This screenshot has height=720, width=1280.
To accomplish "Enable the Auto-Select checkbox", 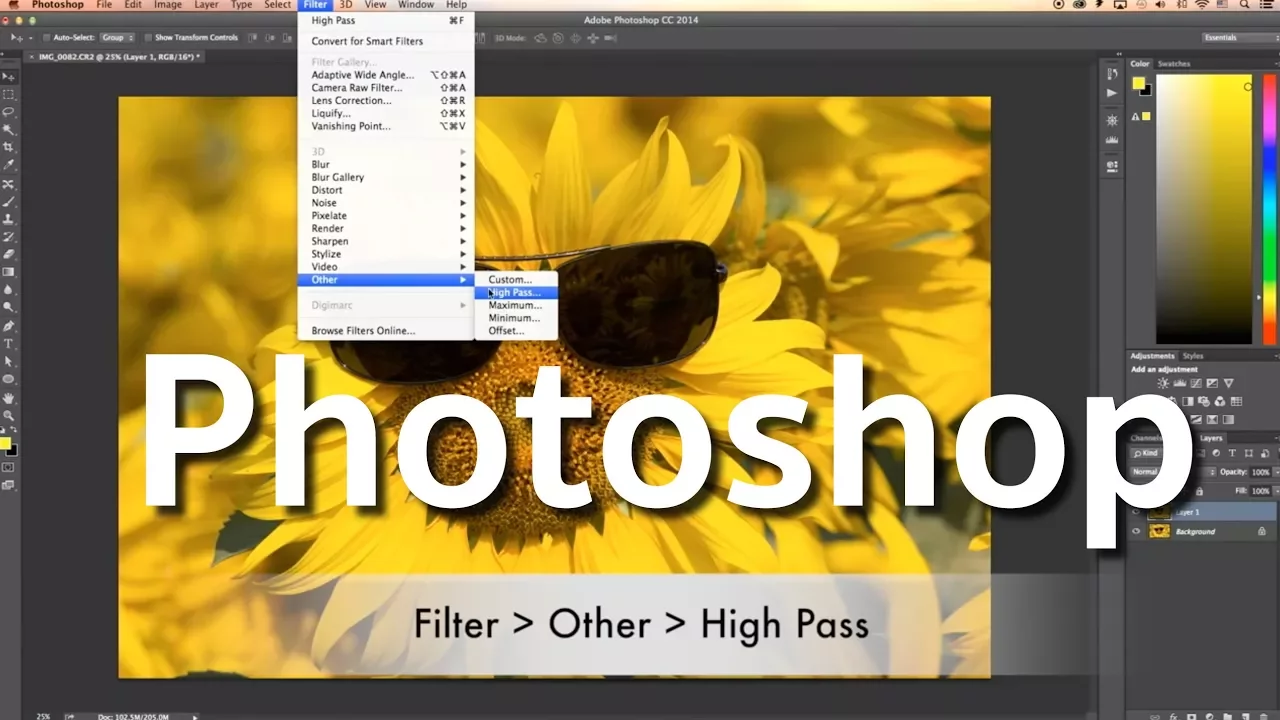I will click(46, 38).
